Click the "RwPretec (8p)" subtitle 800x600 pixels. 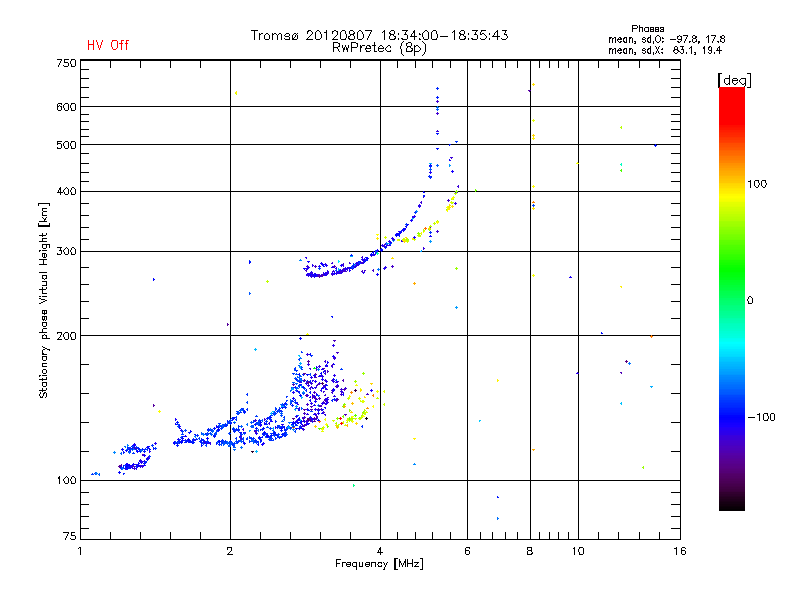point(379,48)
